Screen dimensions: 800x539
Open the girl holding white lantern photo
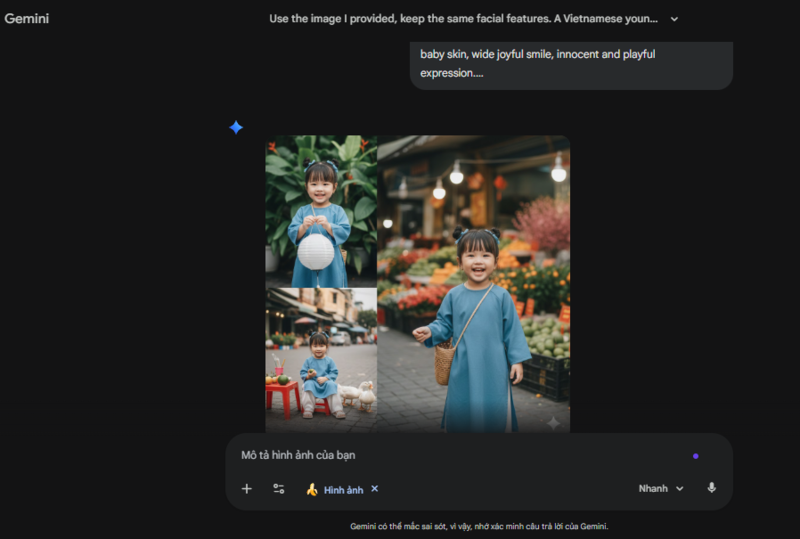[321, 211]
